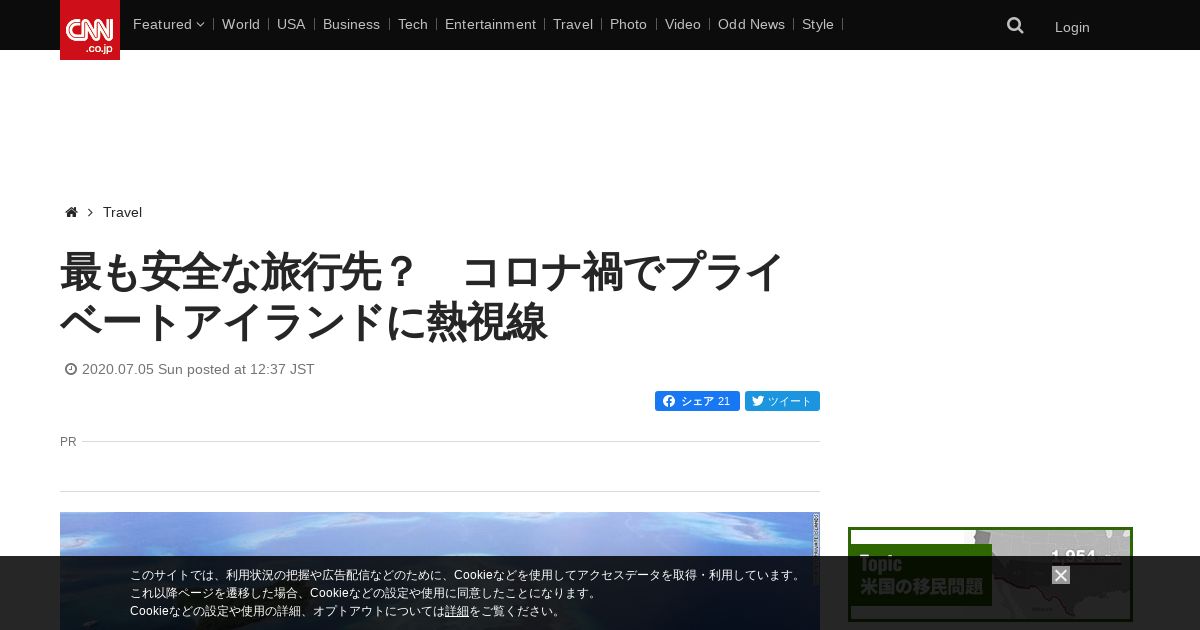Click the Login link
The height and width of the screenshot is (630, 1200).
point(1072,27)
